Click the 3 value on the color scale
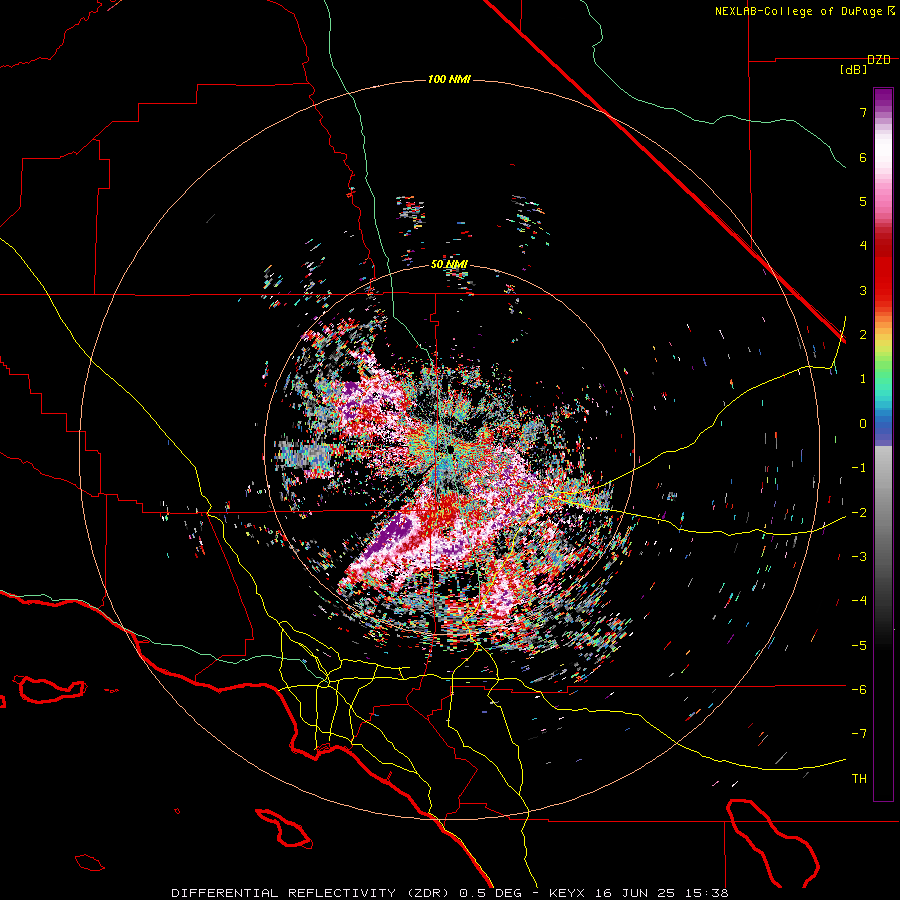Viewport: 900px width, 900px height. pyautogui.click(x=863, y=290)
